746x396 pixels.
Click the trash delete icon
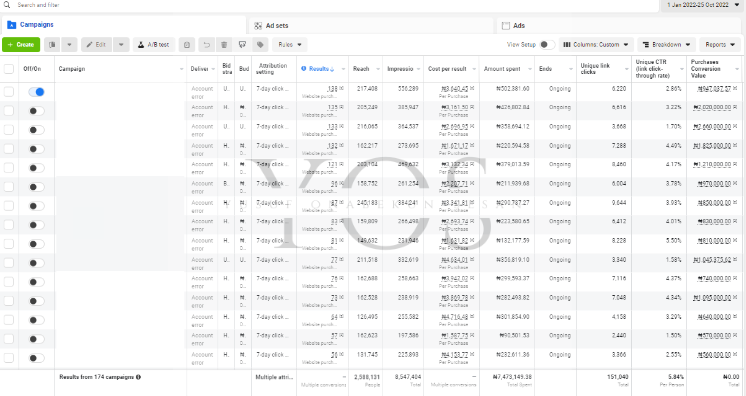tap(224, 45)
